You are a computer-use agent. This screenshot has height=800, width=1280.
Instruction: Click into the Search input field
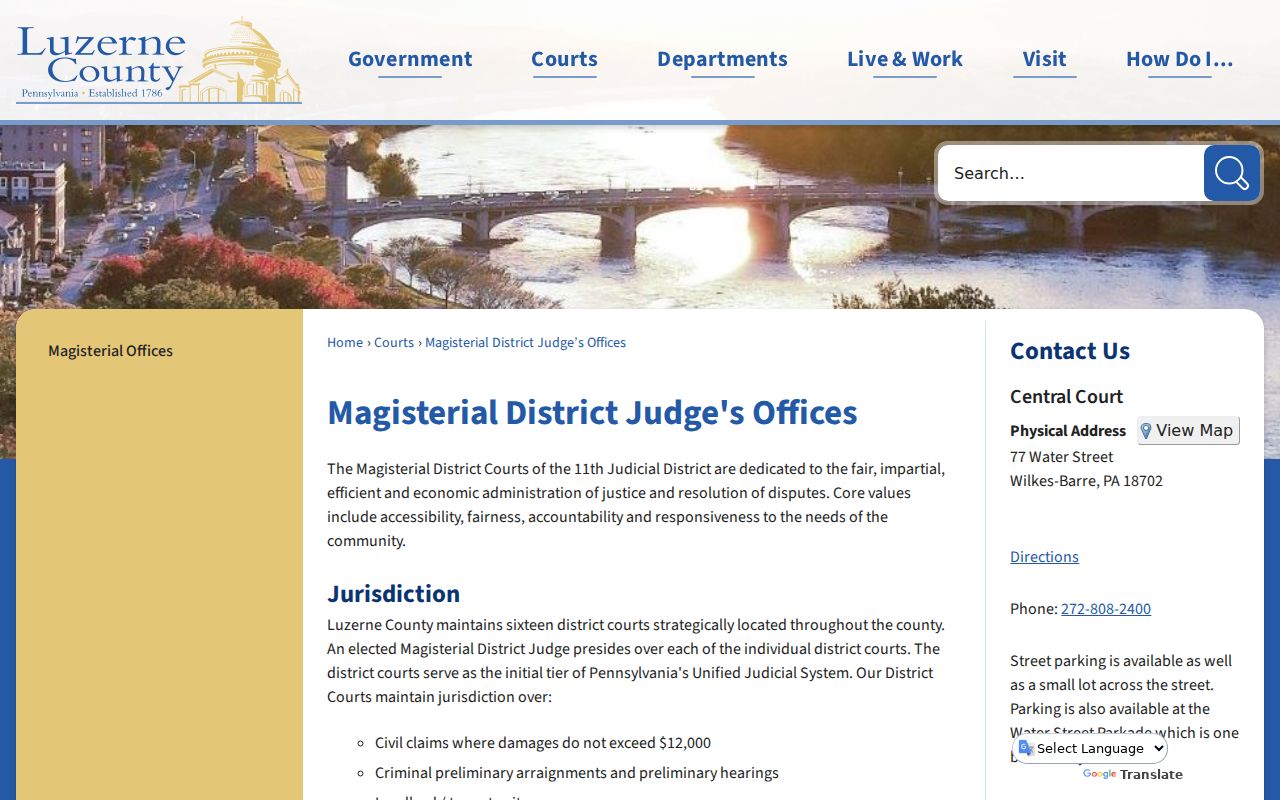click(1070, 173)
